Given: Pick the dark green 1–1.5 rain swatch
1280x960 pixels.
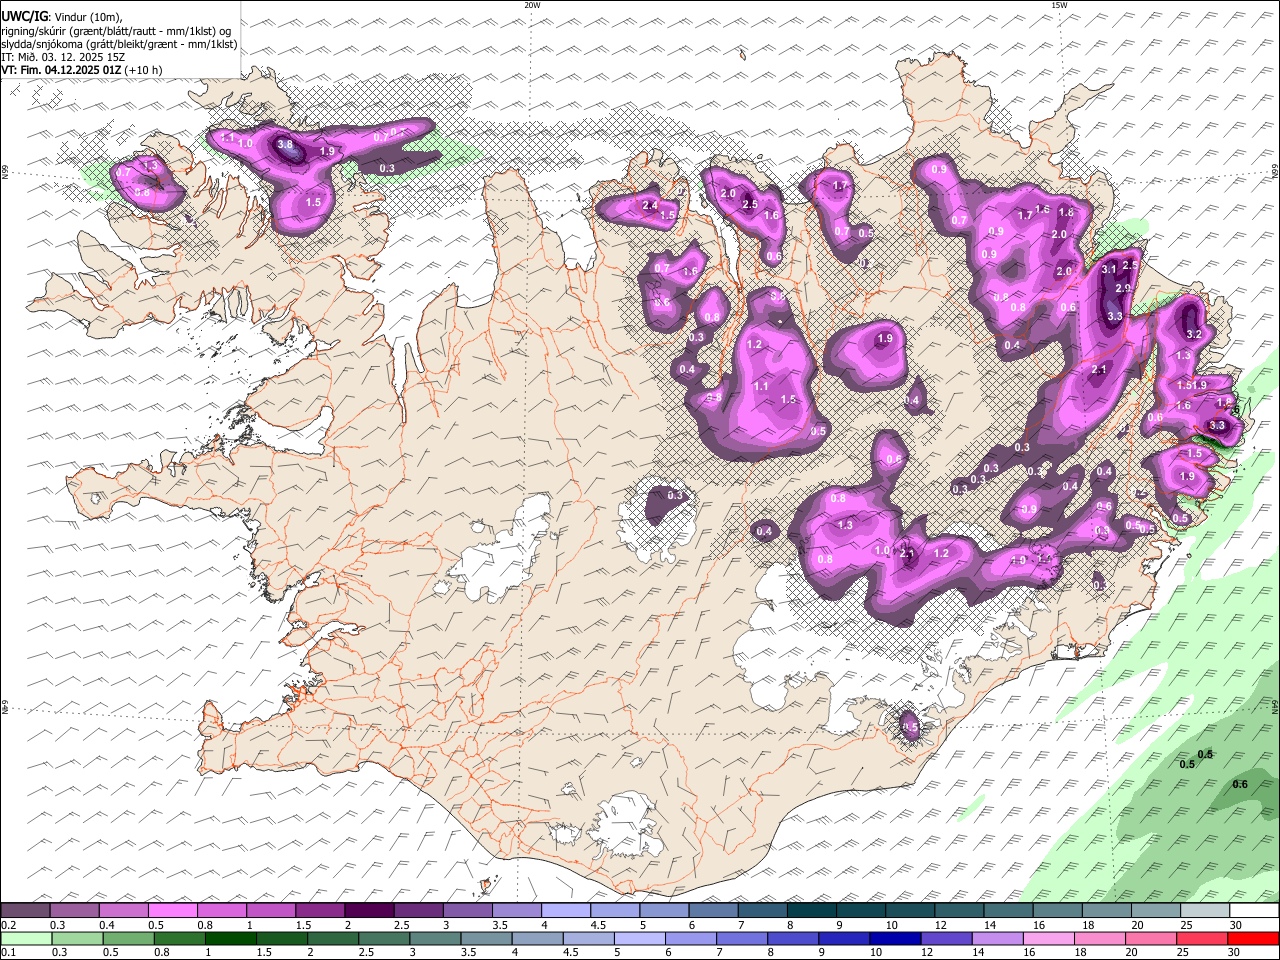Looking at the screenshot, I should coord(230,939).
